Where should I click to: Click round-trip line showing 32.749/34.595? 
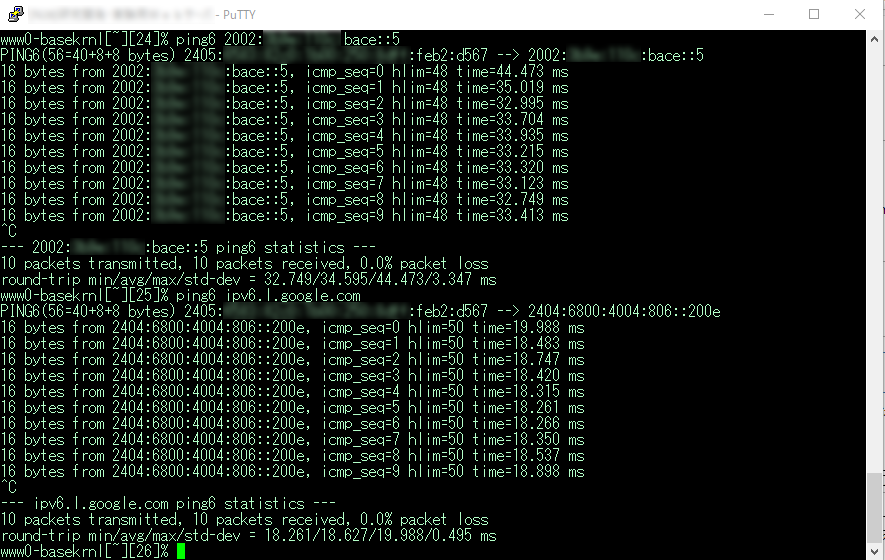point(248,279)
